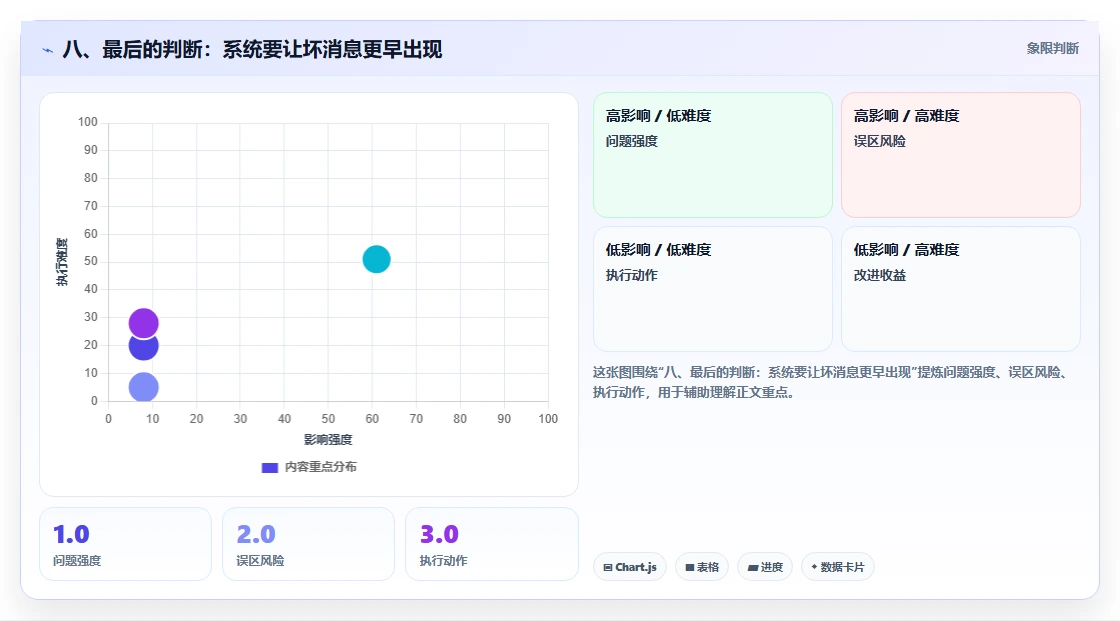
Task: Select the 高影响 / 低难度 quadrant card
Action: click(713, 154)
